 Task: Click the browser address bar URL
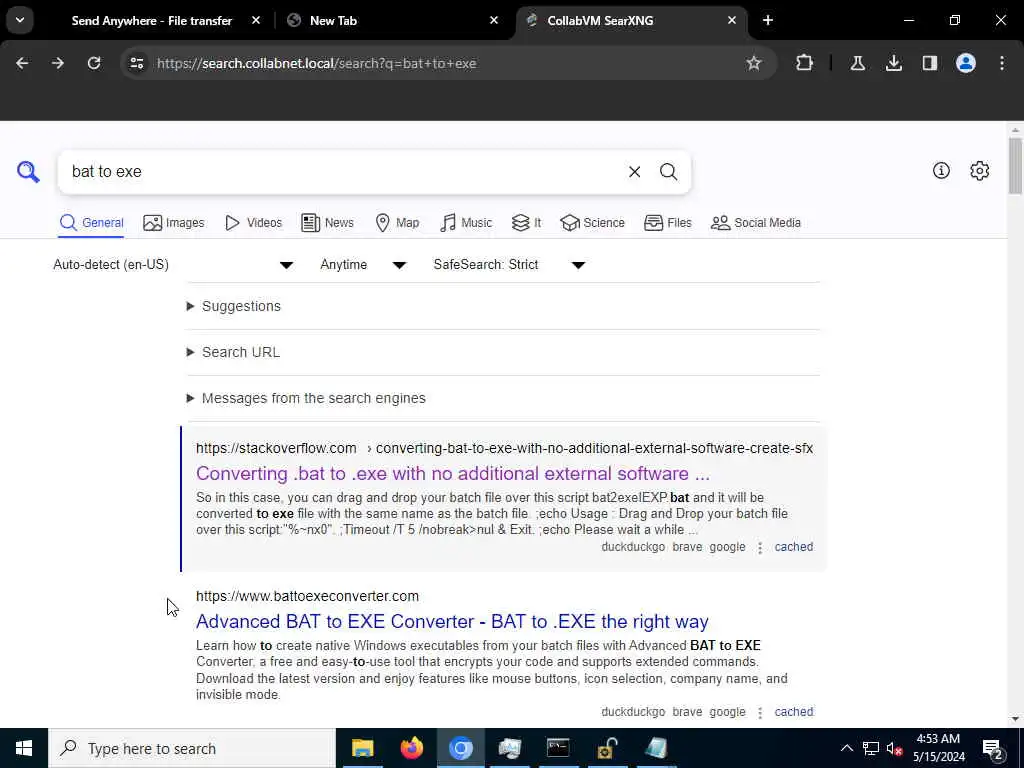pyautogui.click(x=316, y=63)
